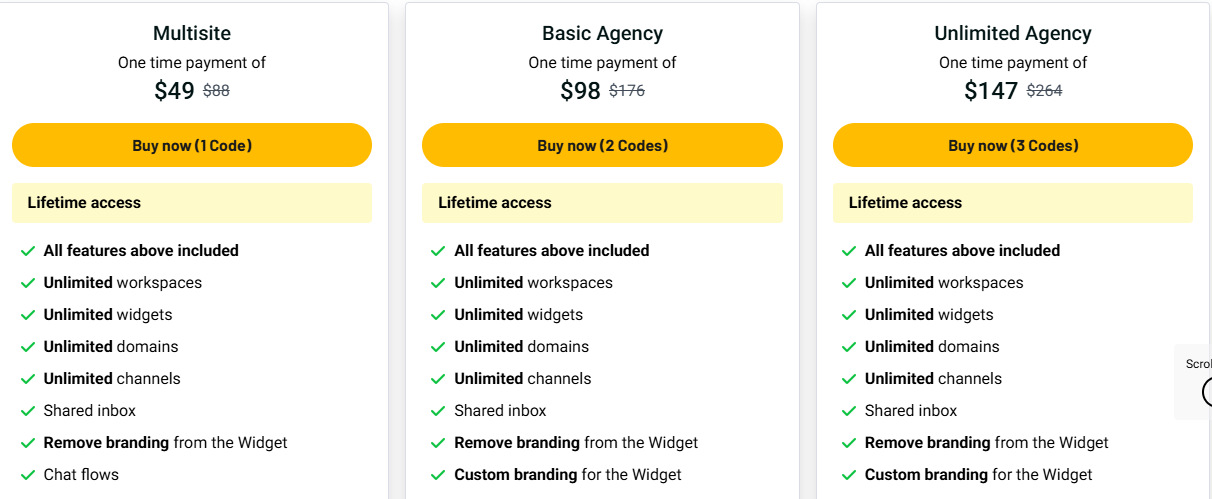Click the Lifetime access banner under Multisite
Viewport: 1212px width, 499px height.
(192, 203)
